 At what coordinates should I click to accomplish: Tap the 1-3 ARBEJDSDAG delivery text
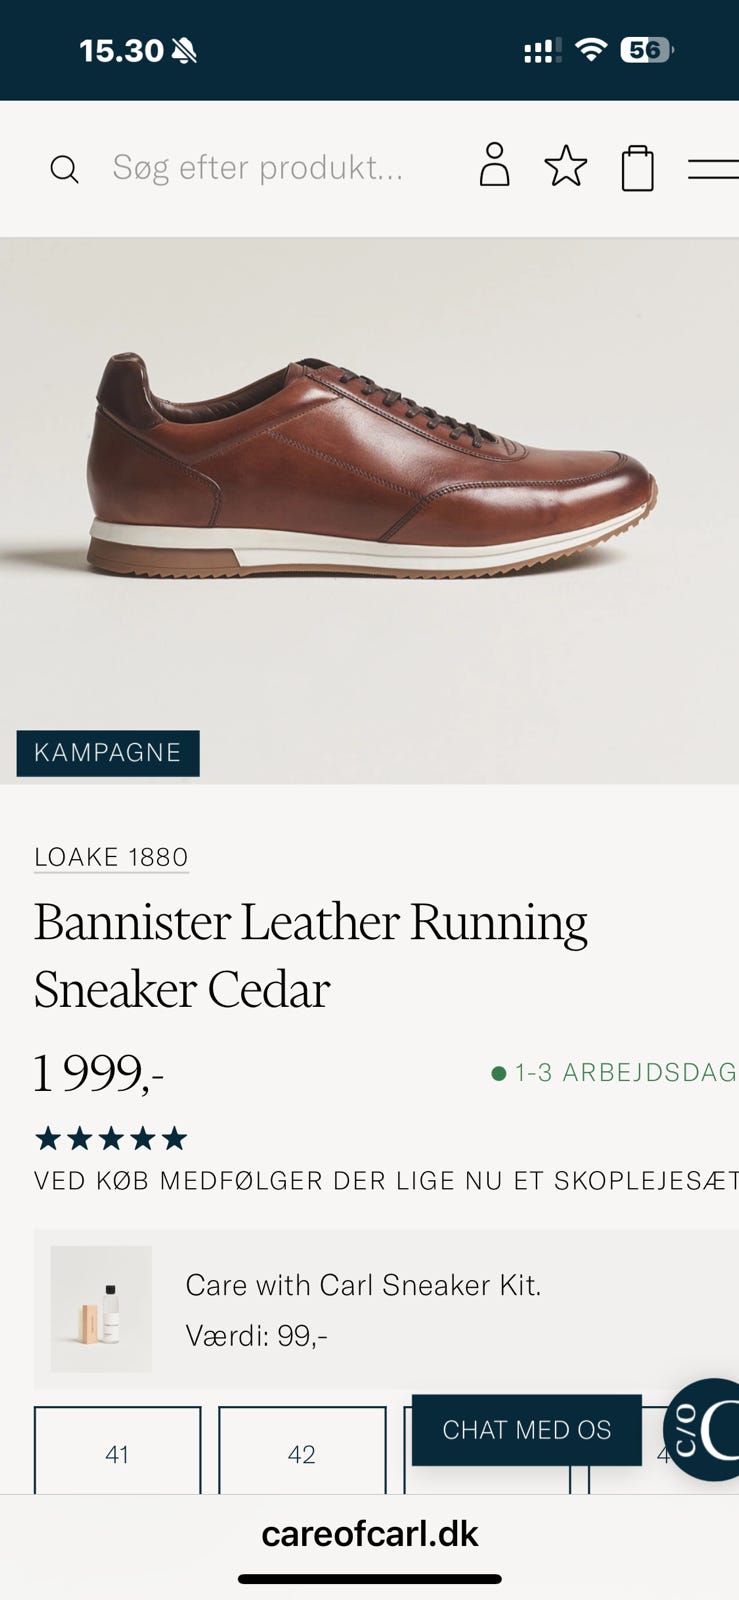tap(624, 1073)
